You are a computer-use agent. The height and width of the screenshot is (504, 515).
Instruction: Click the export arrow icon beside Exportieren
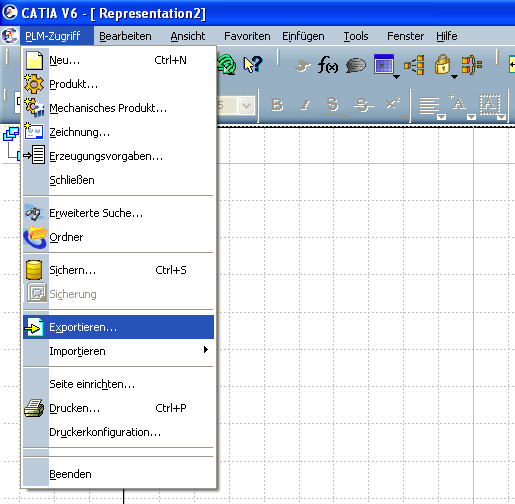[x=35, y=327]
